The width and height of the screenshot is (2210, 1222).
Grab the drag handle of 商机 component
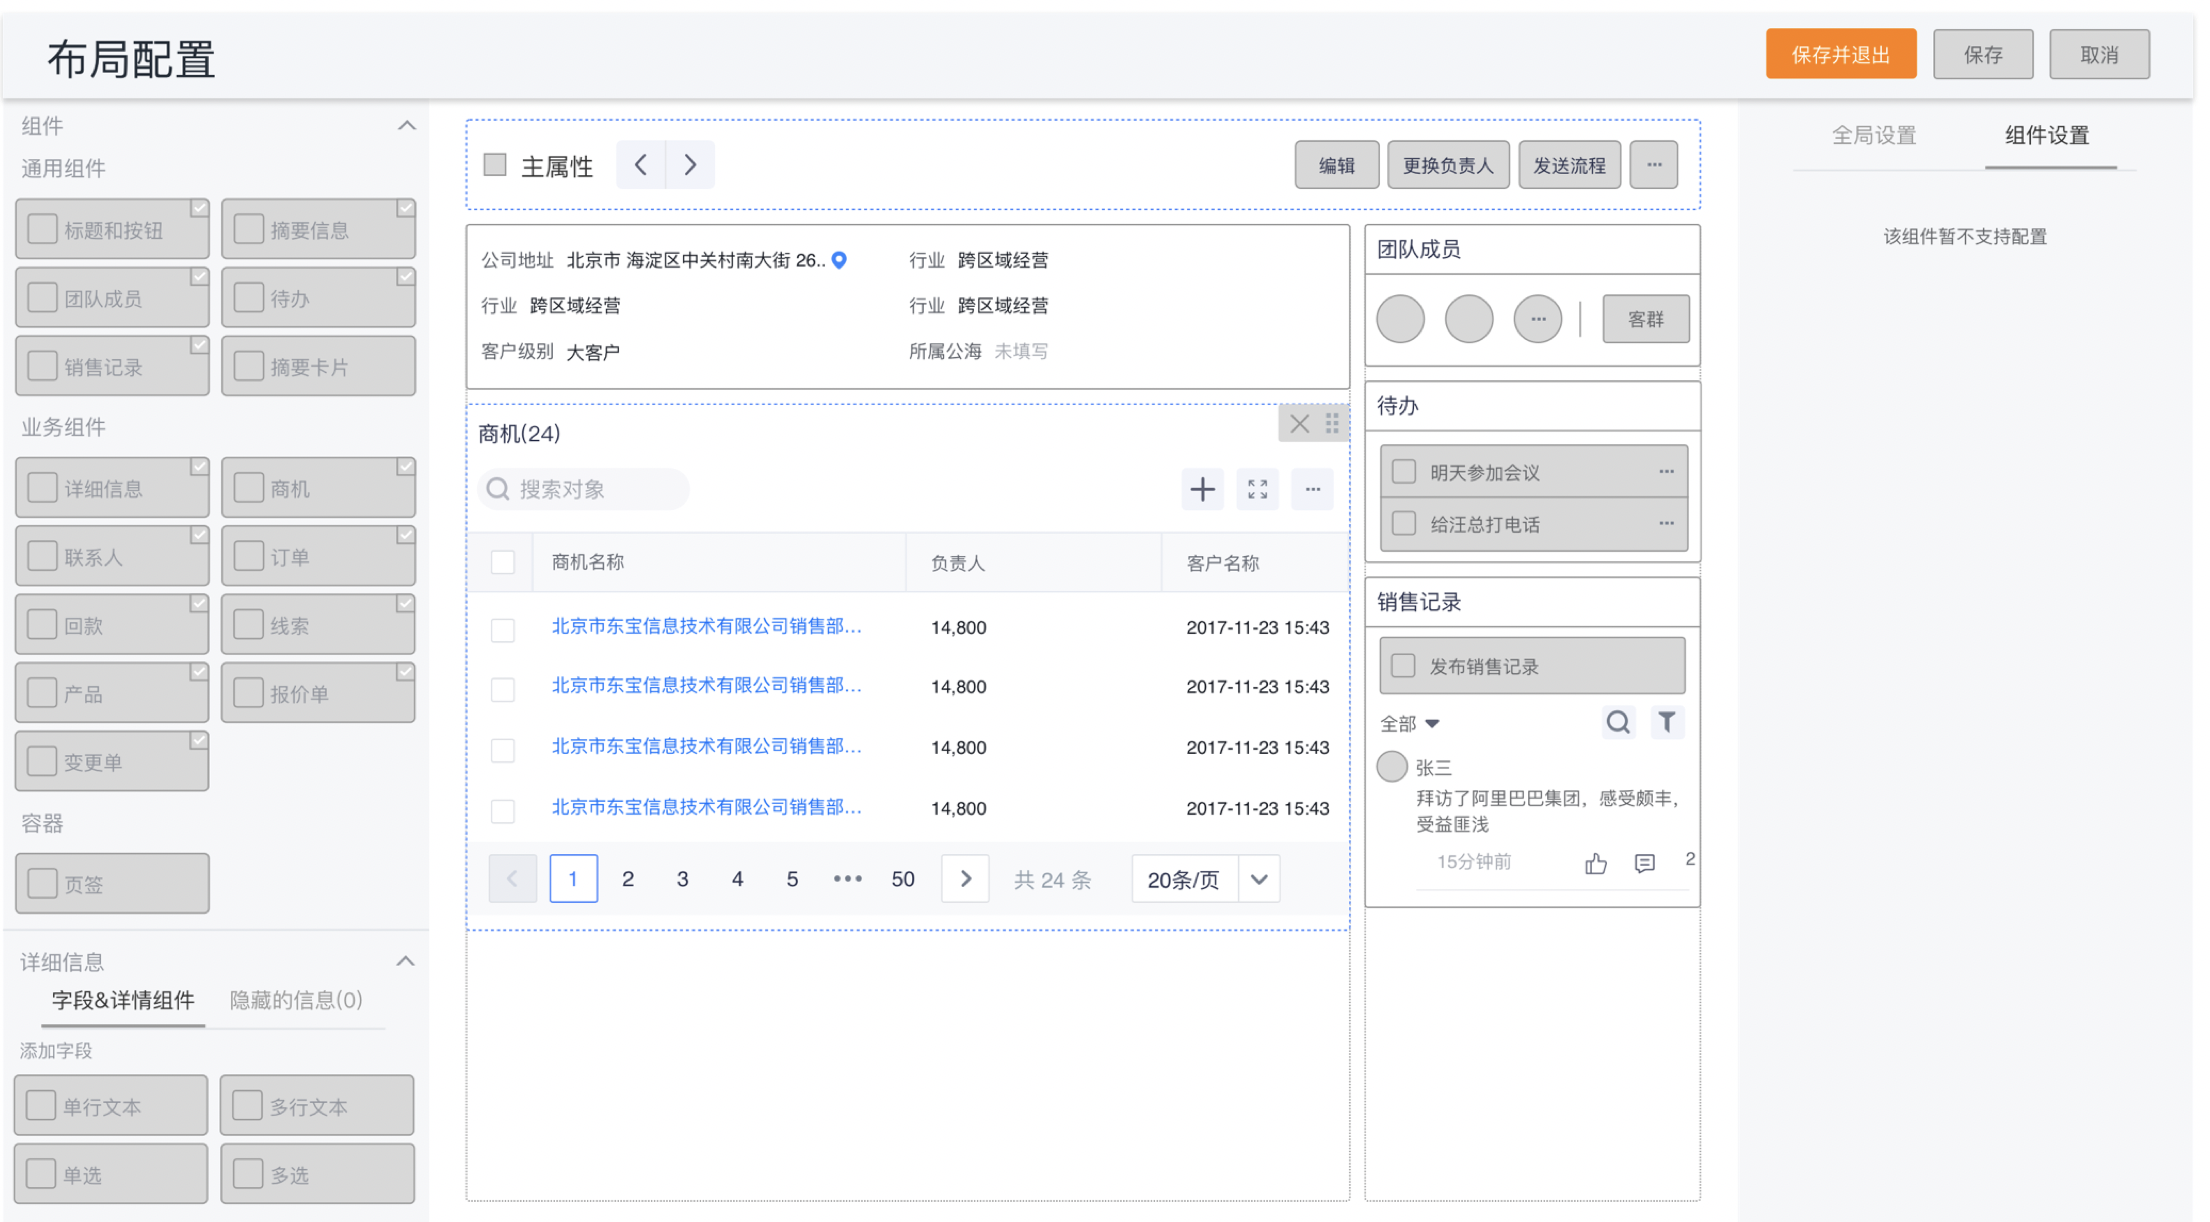point(1332,424)
